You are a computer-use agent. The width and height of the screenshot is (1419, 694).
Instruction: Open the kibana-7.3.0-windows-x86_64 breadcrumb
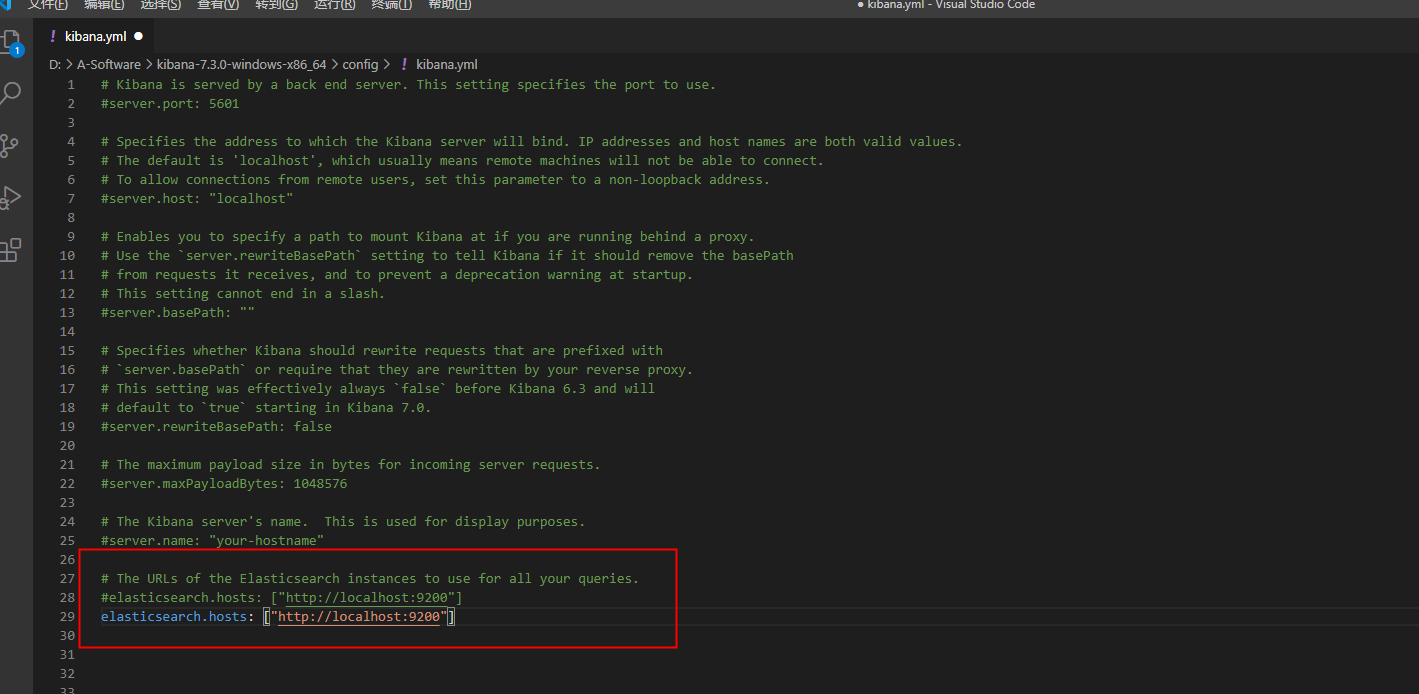point(242,64)
